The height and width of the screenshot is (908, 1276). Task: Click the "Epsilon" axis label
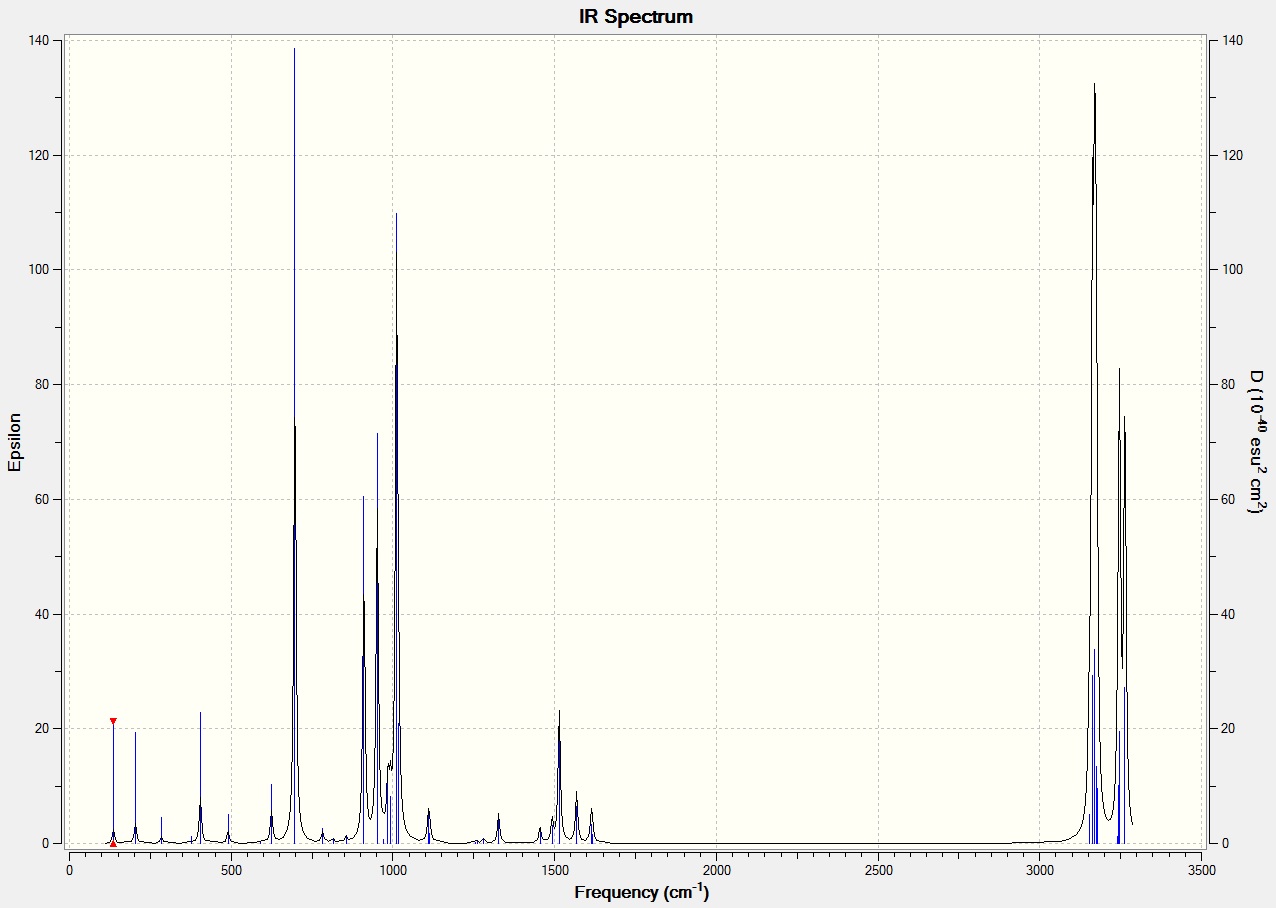(x=15, y=442)
